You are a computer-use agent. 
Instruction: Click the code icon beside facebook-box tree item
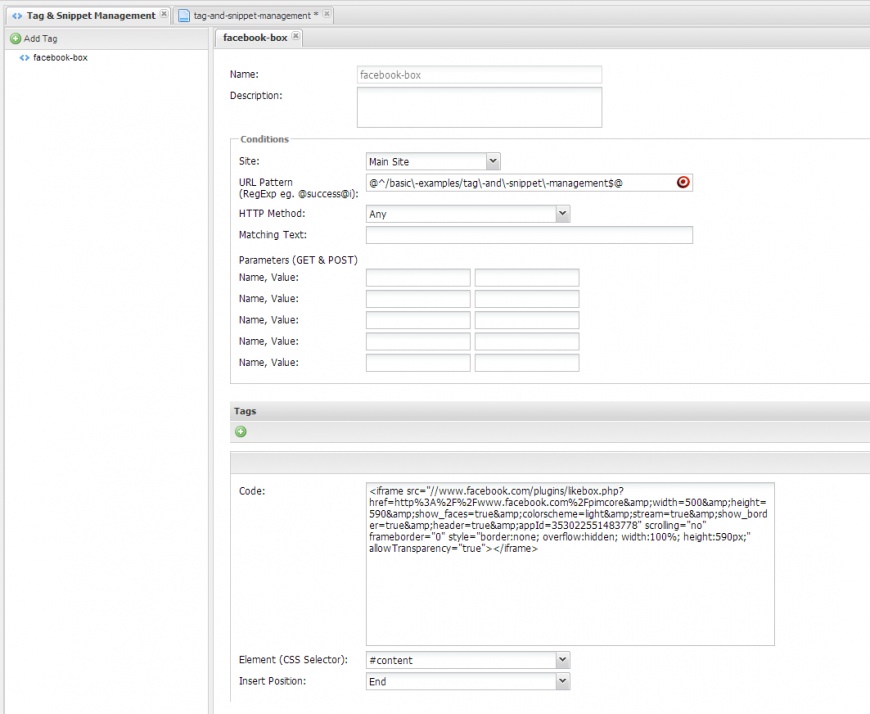(x=24, y=58)
